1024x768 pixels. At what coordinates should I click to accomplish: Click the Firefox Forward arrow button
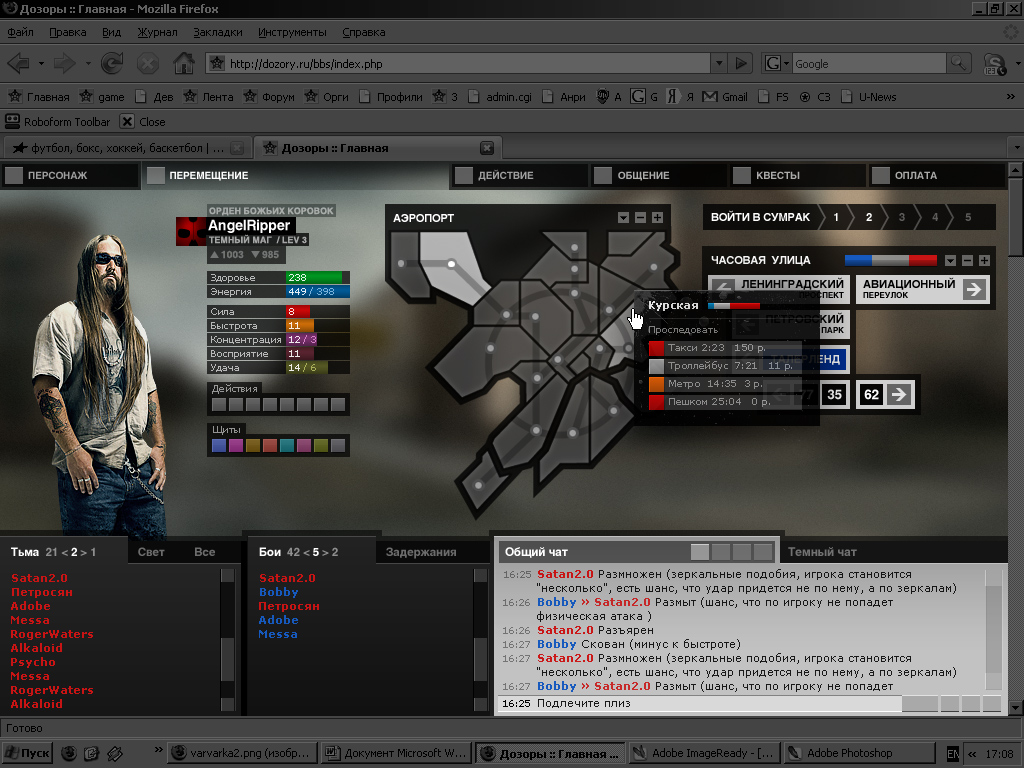[x=64, y=63]
